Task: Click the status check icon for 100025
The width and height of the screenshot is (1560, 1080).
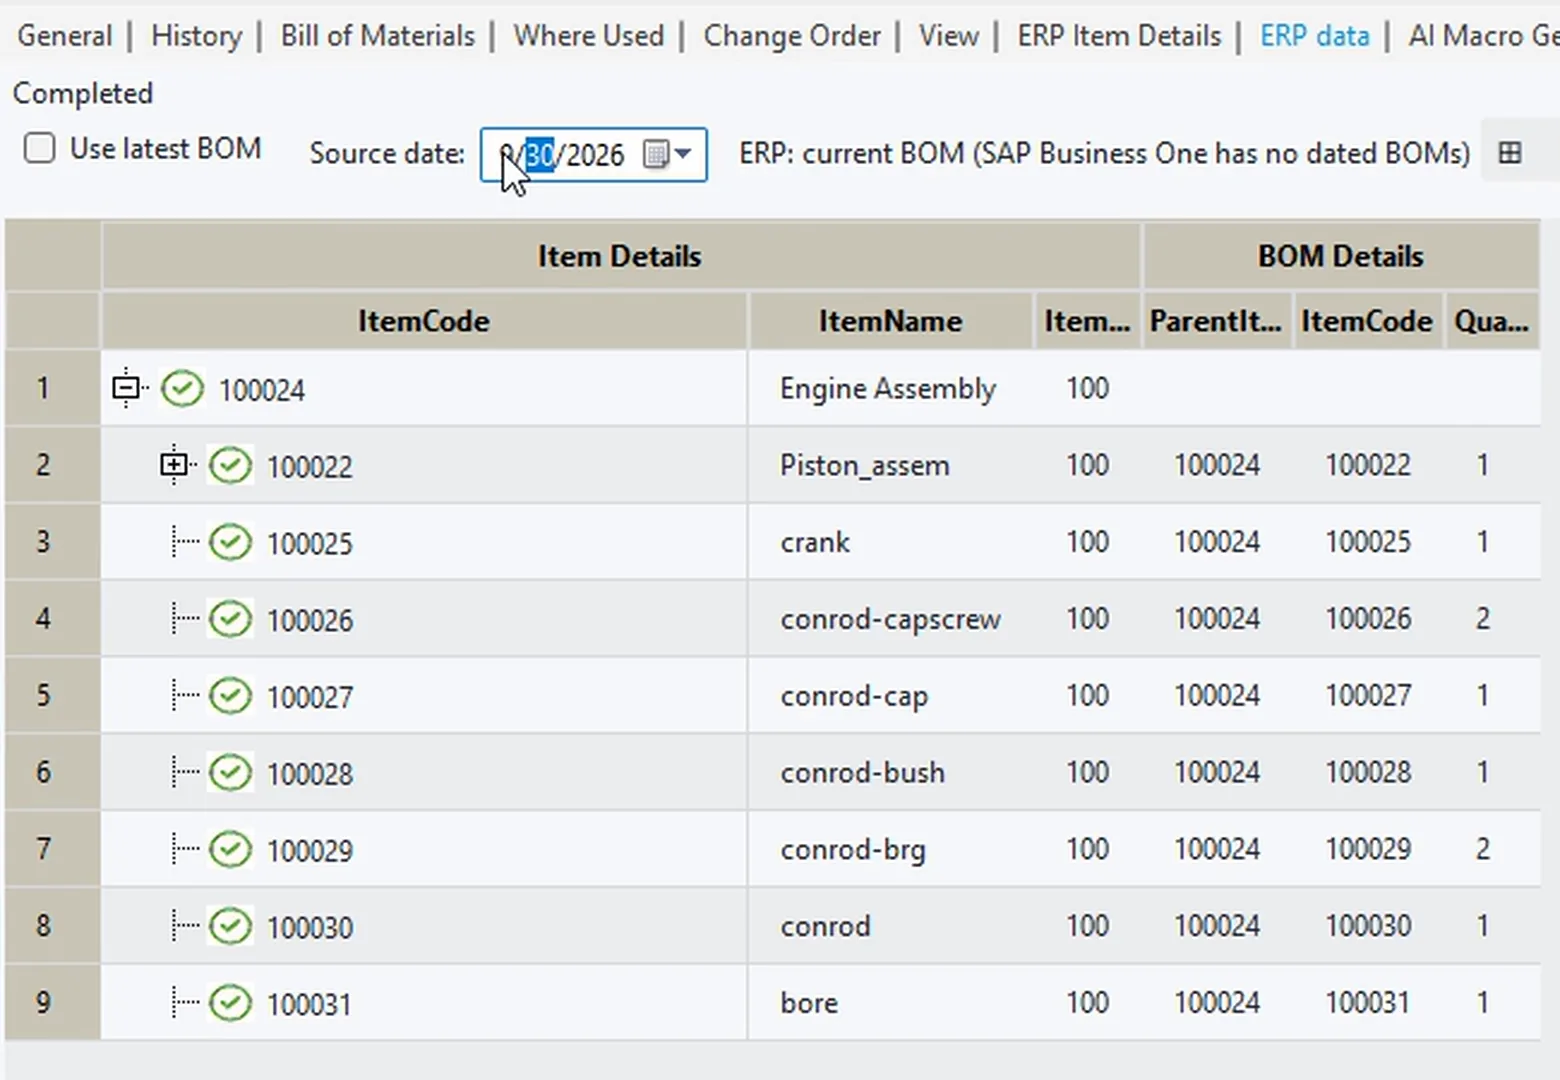Action: pos(230,542)
